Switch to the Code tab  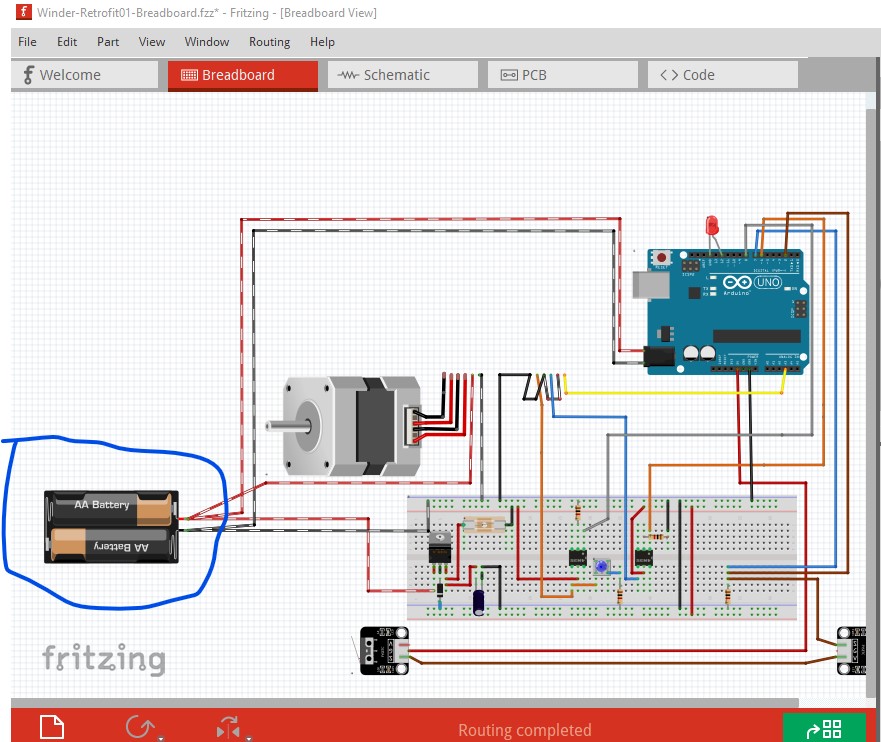723,75
